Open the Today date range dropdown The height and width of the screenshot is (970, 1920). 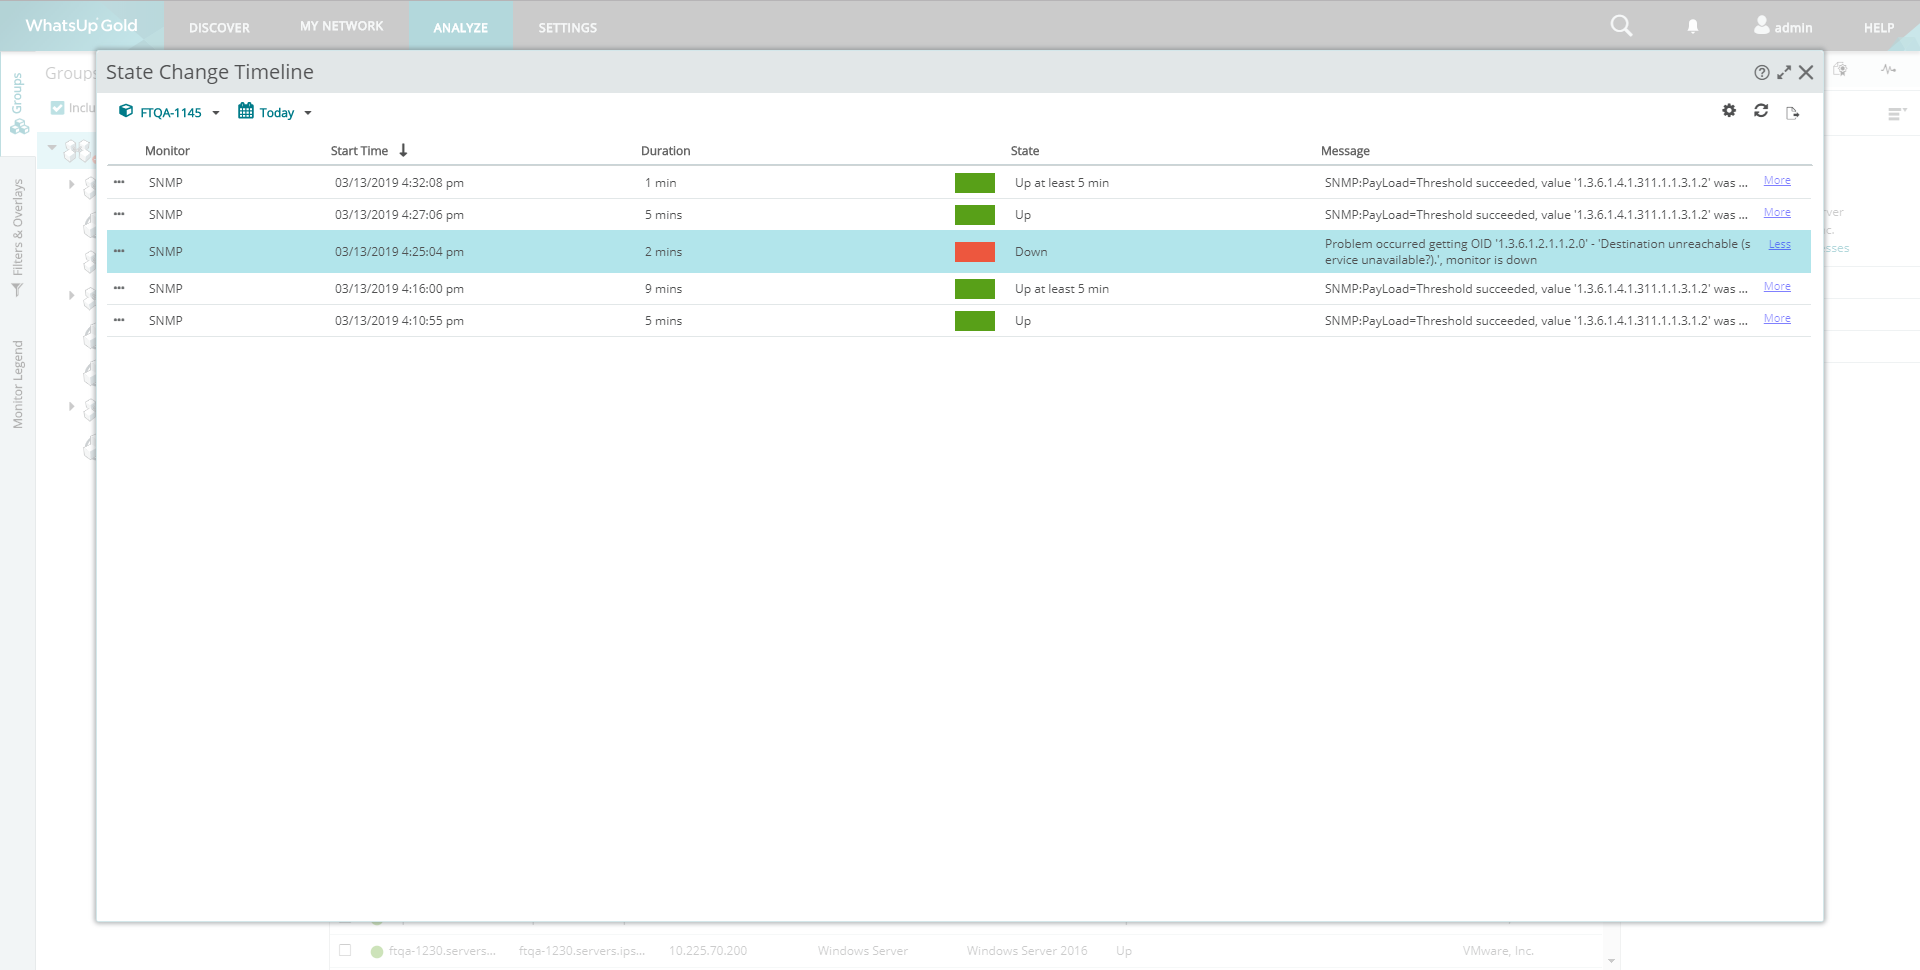[275, 112]
